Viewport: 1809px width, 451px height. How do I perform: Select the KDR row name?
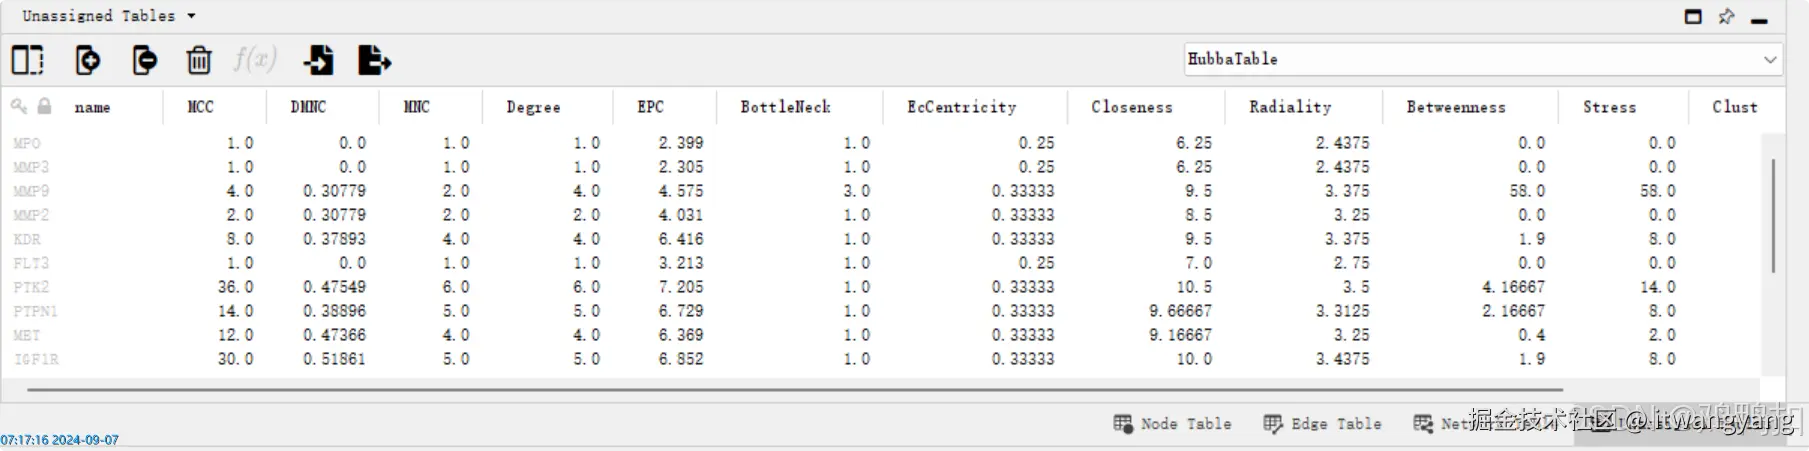[x=27, y=239]
